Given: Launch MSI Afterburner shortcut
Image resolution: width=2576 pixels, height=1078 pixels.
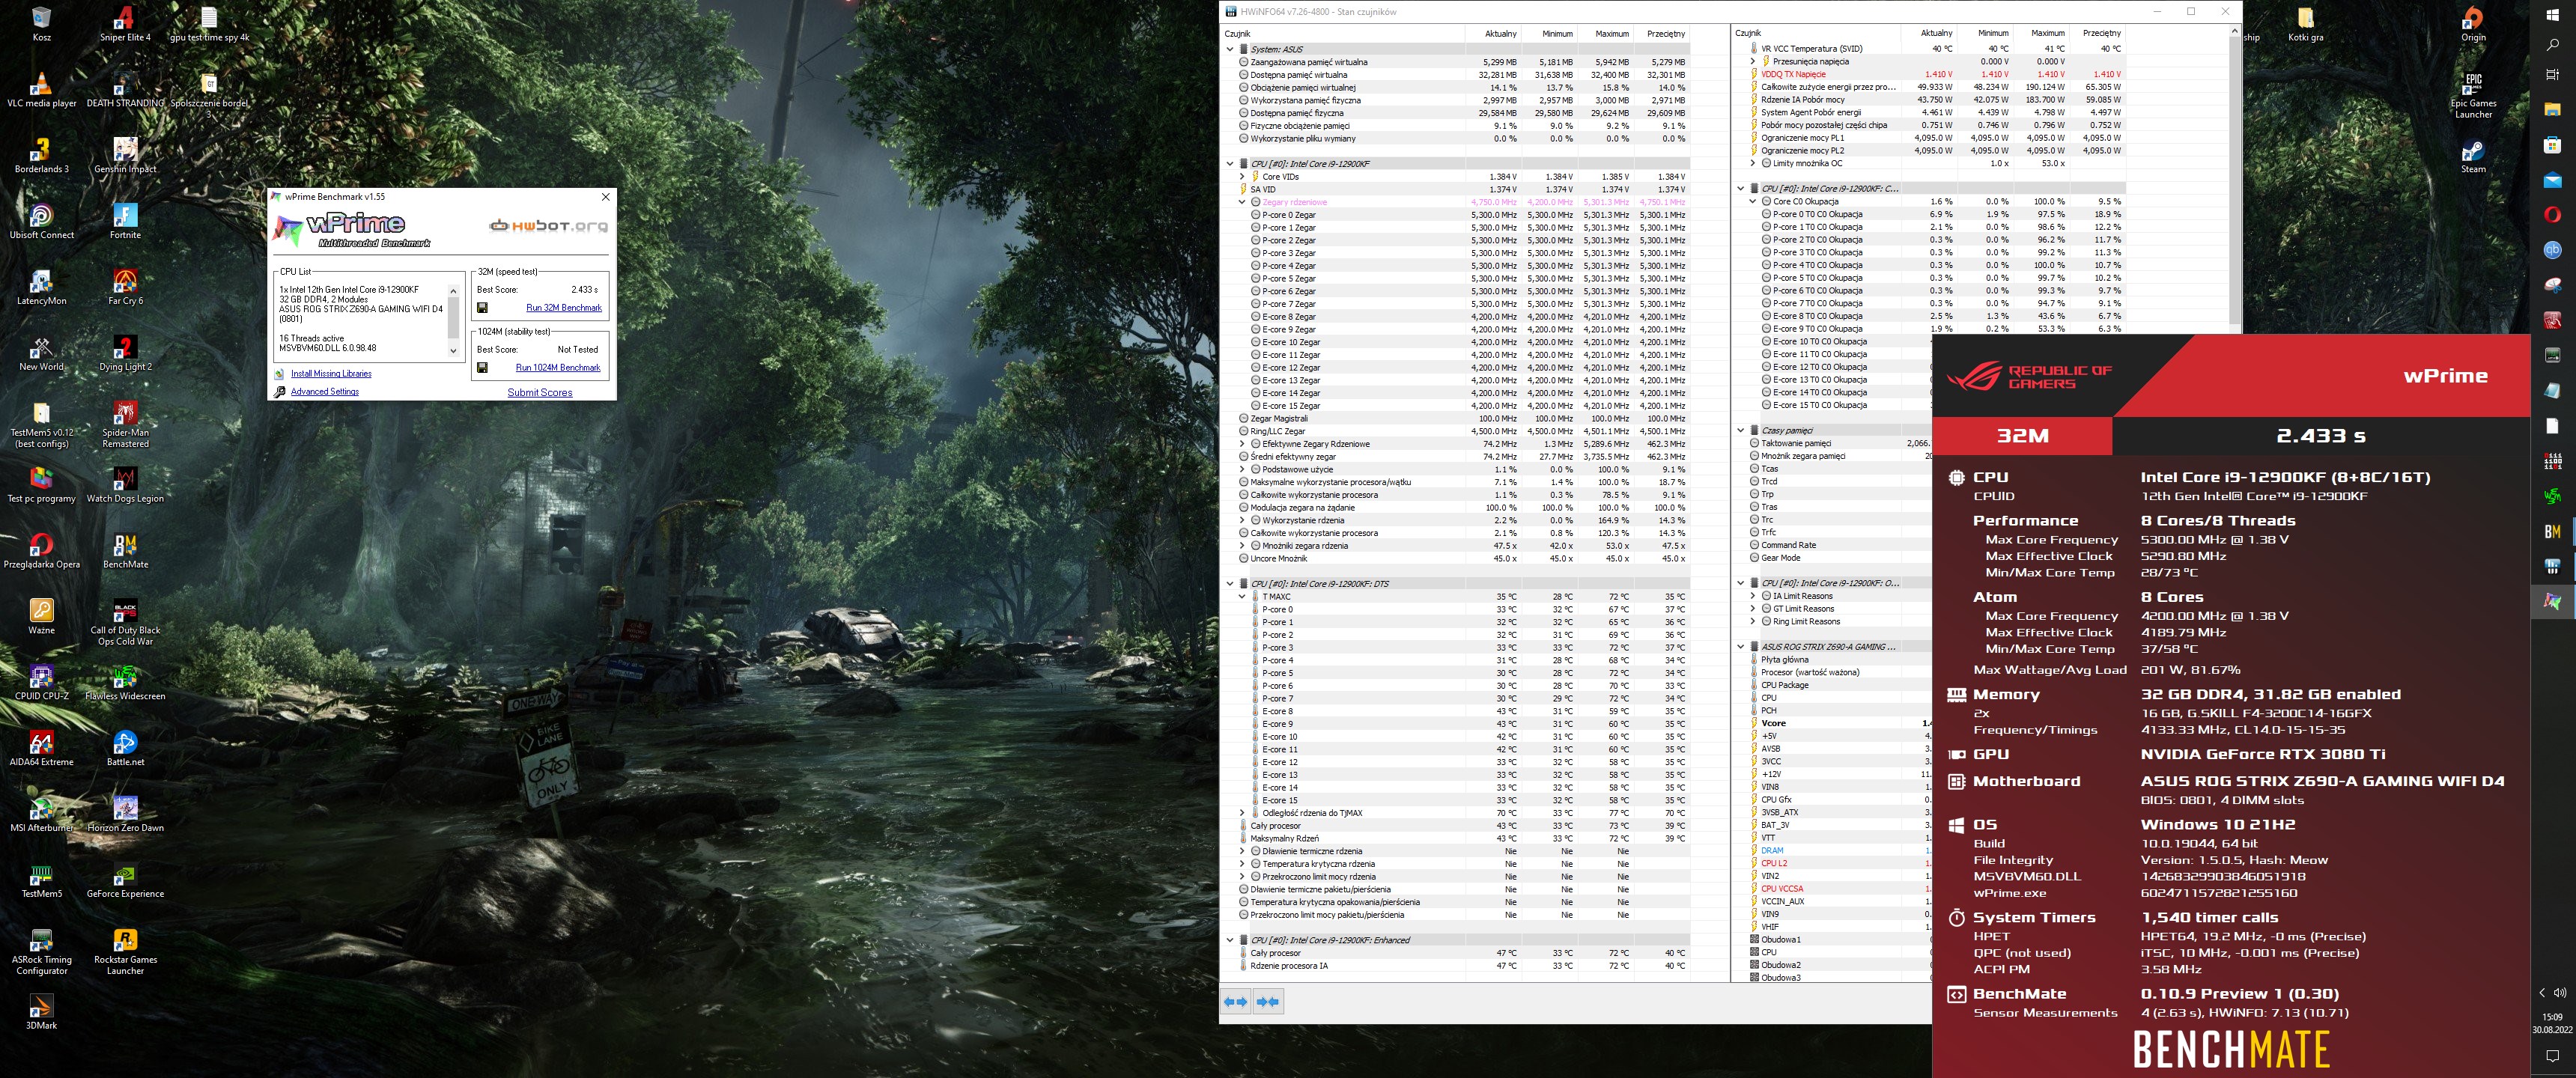Looking at the screenshot, I should click(x=41, y=815).
